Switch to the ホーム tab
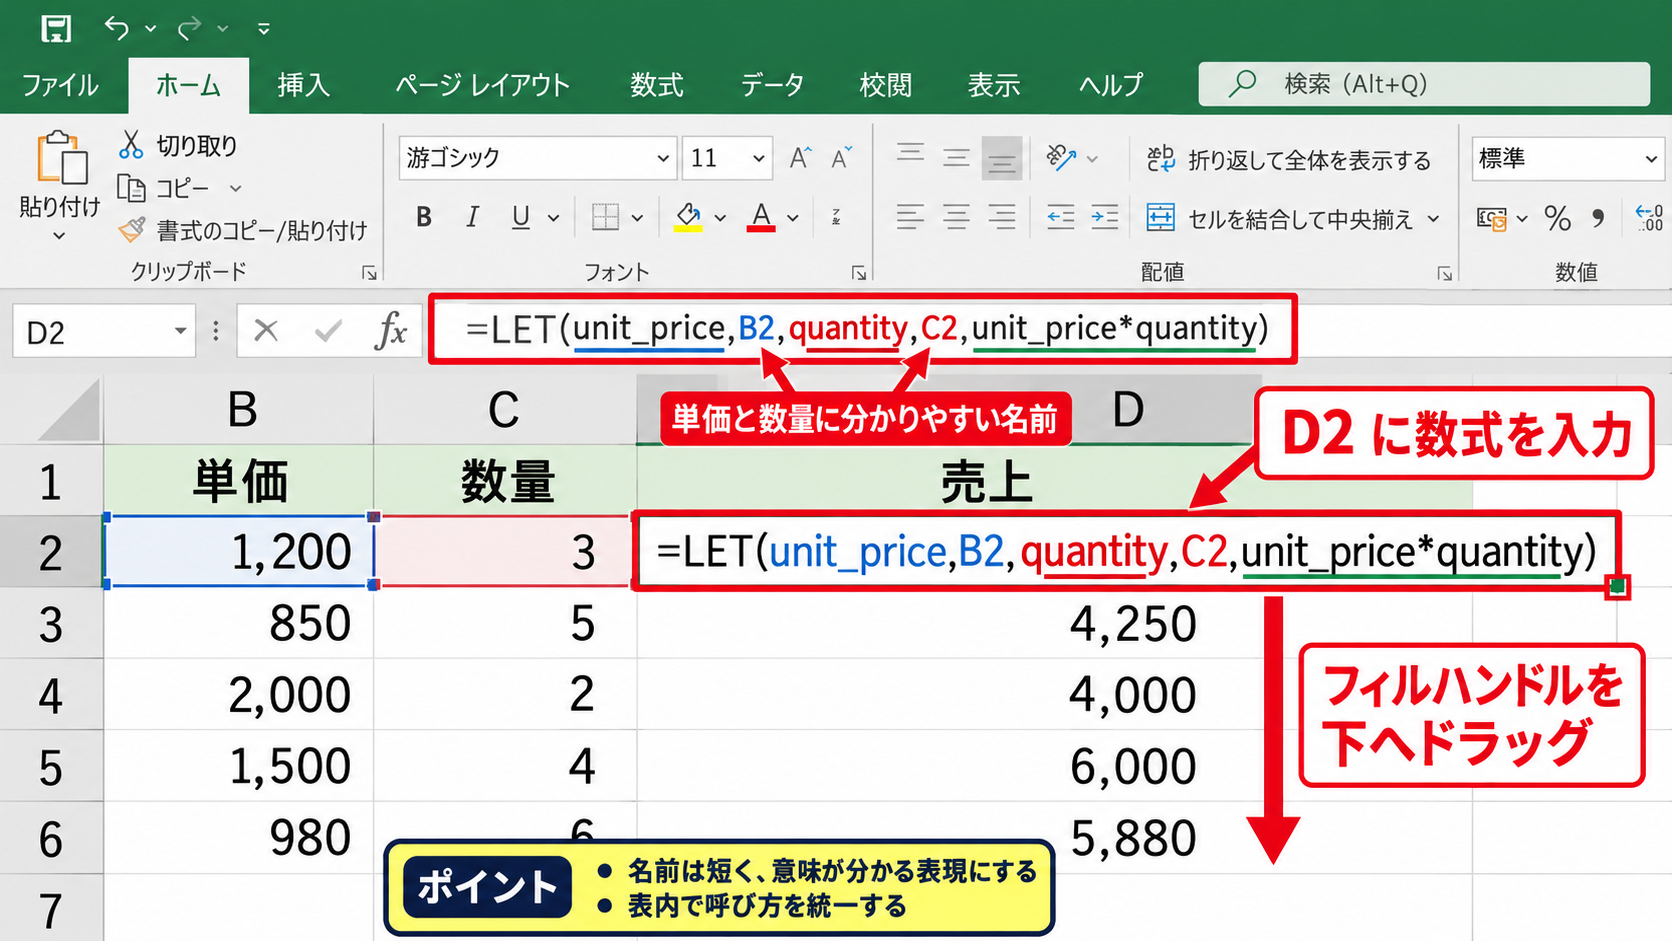Image resolution: width=1672 pixels, height=941 pixels. 188,85
